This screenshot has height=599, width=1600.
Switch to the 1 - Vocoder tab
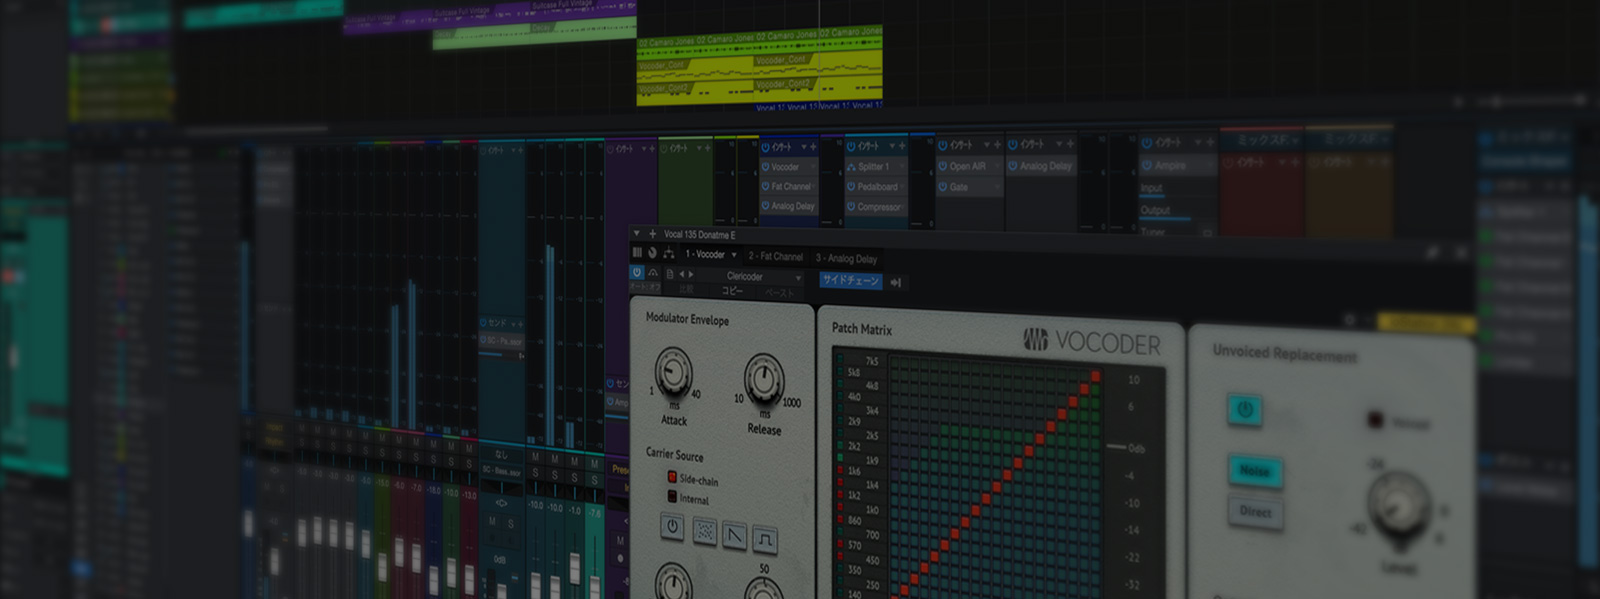tap(705, 254)
